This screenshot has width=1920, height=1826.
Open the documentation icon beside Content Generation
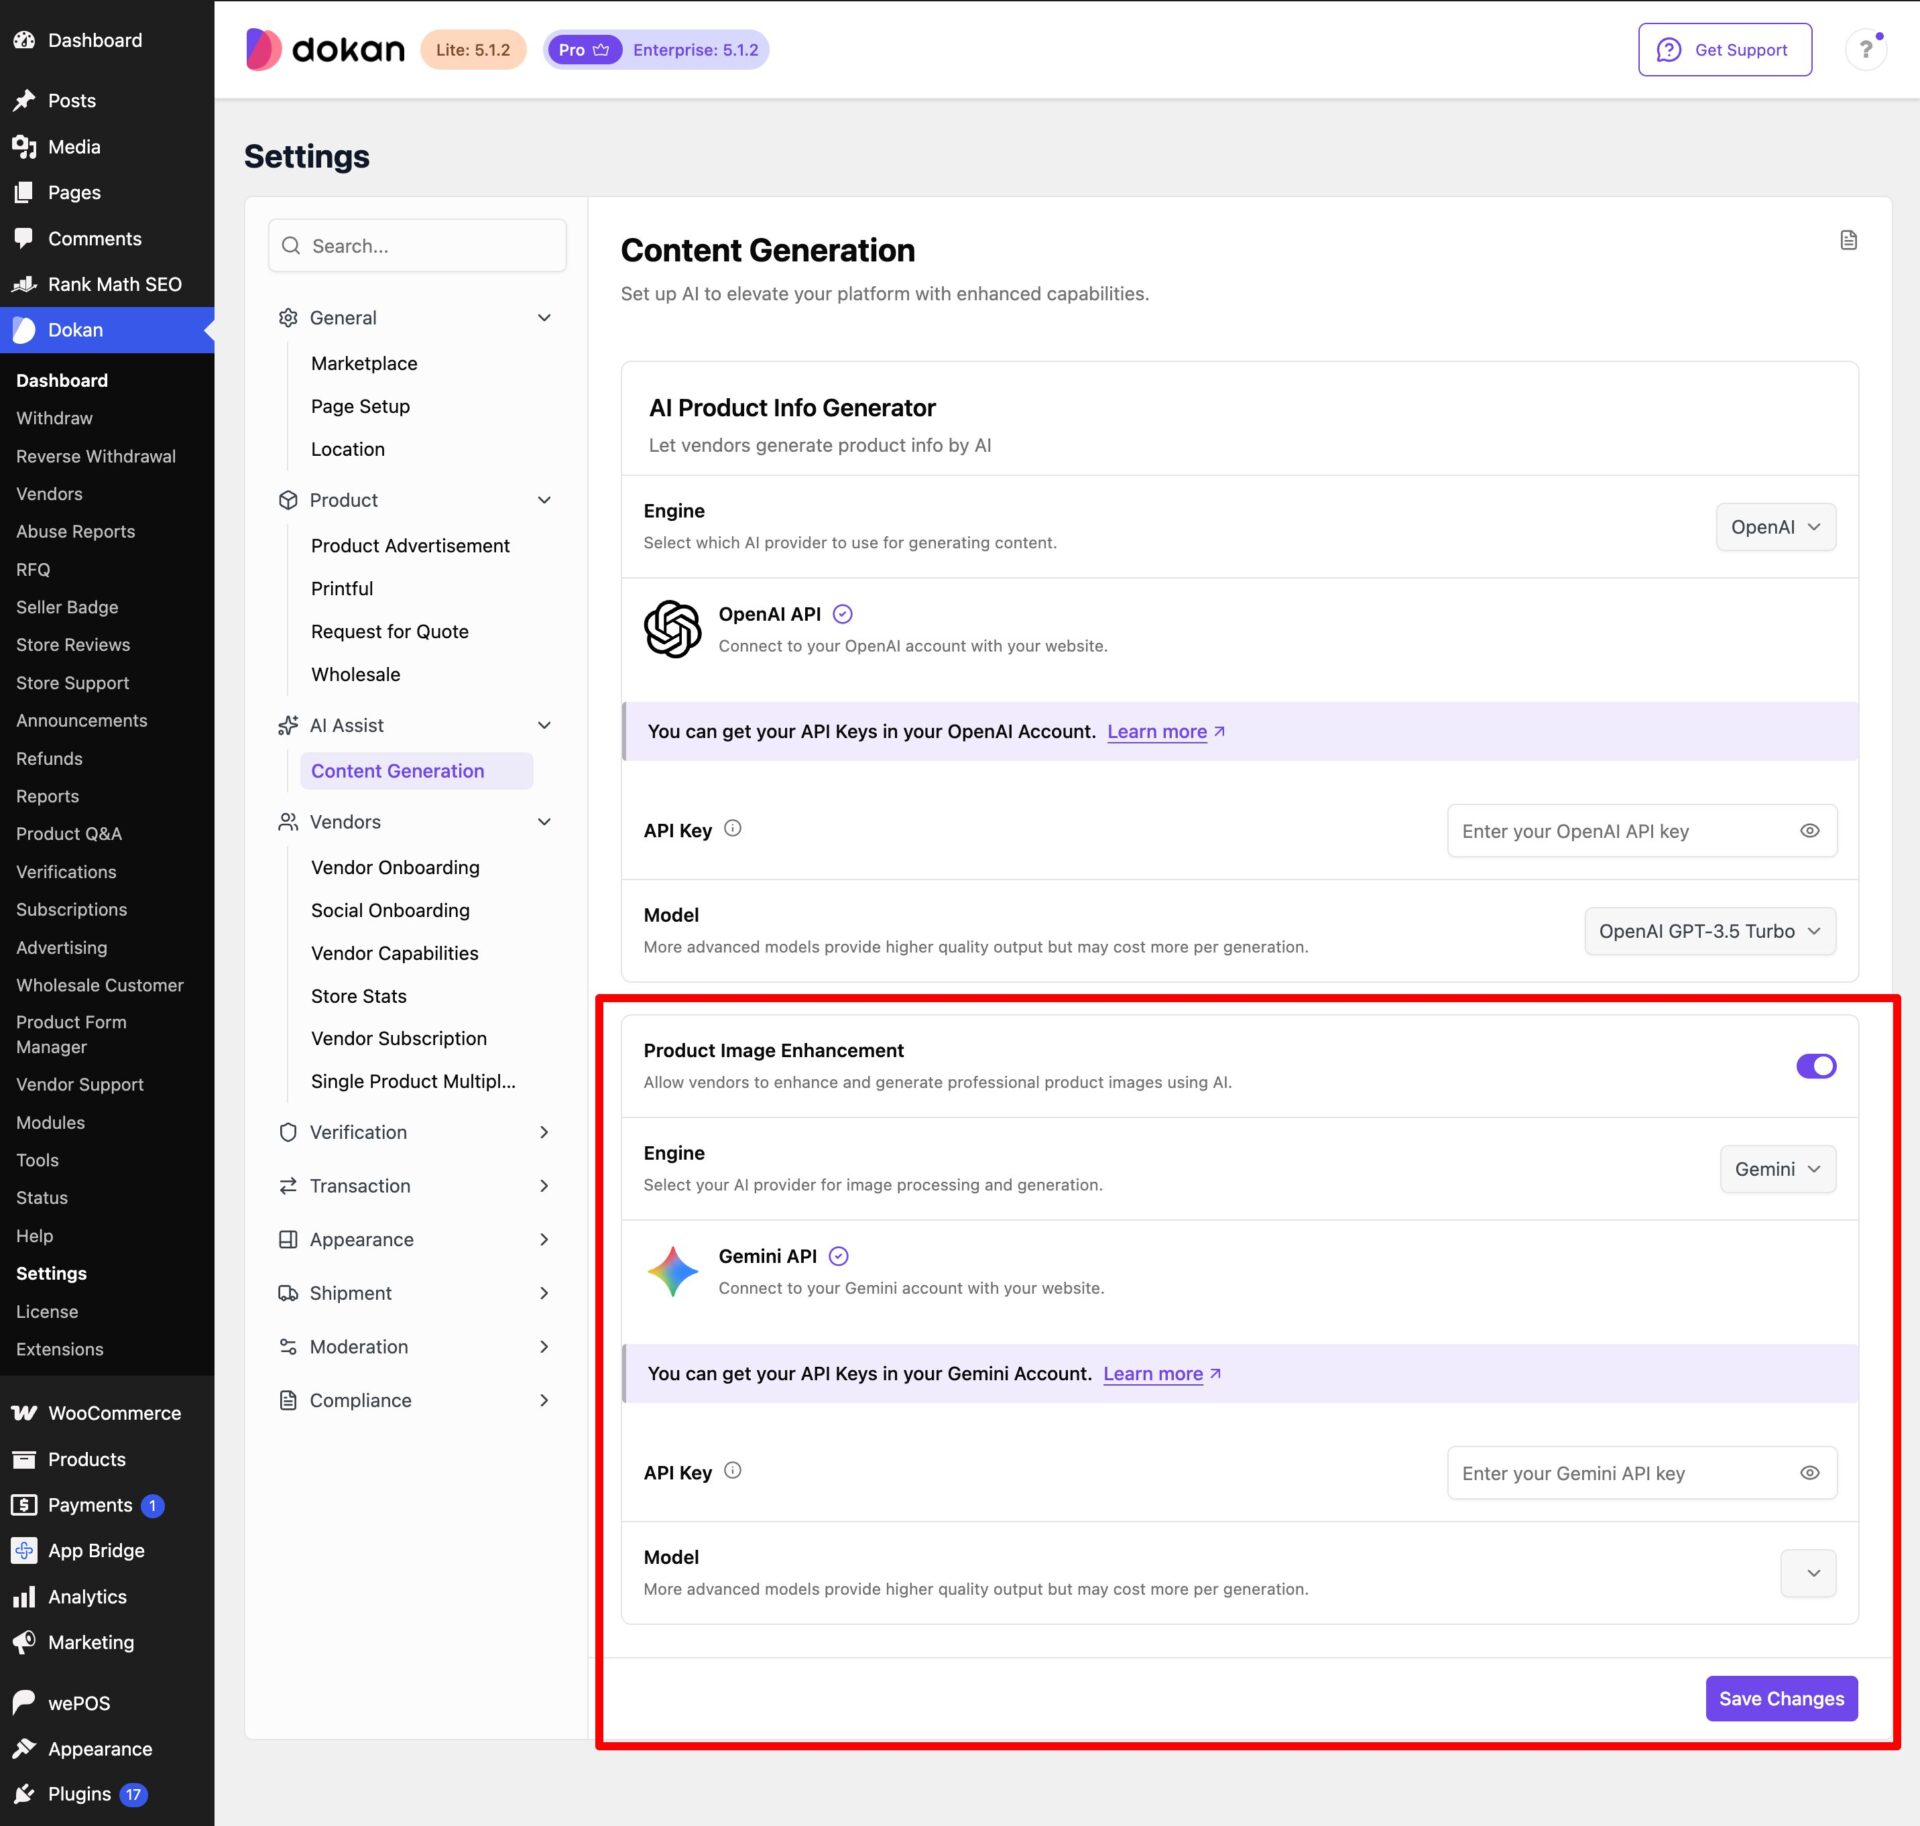[x=1848, y=240]
